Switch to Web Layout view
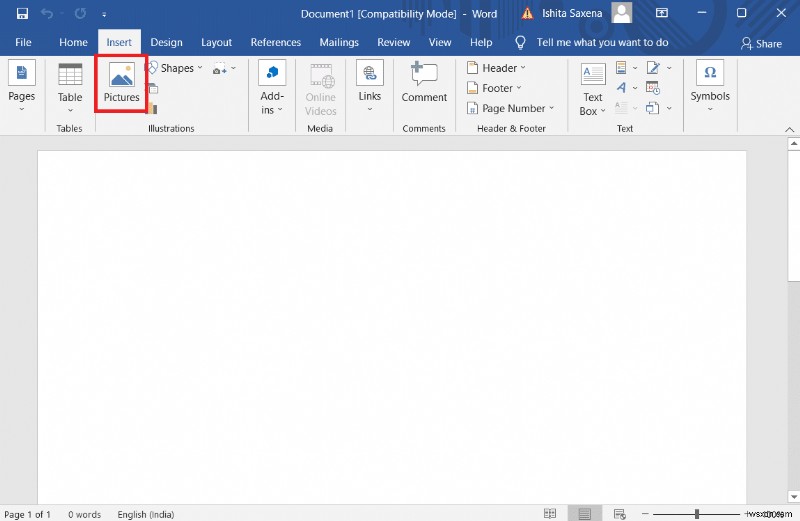Screen dimensions: 800x521 point(619,514)
